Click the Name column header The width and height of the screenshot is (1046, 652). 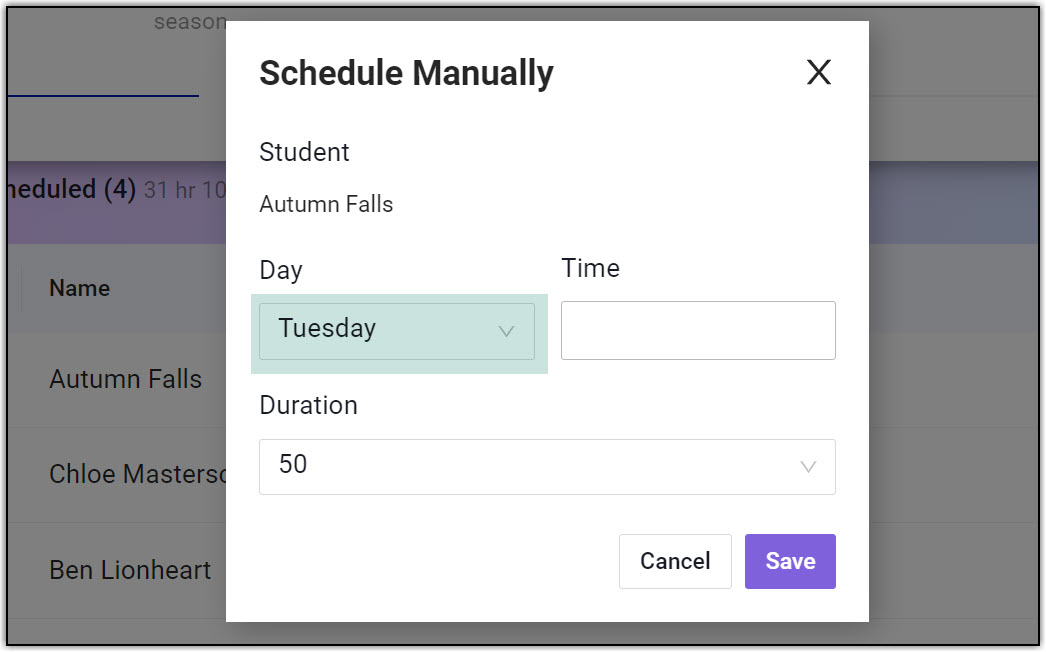pyautogui.click(x=80, y=289)
